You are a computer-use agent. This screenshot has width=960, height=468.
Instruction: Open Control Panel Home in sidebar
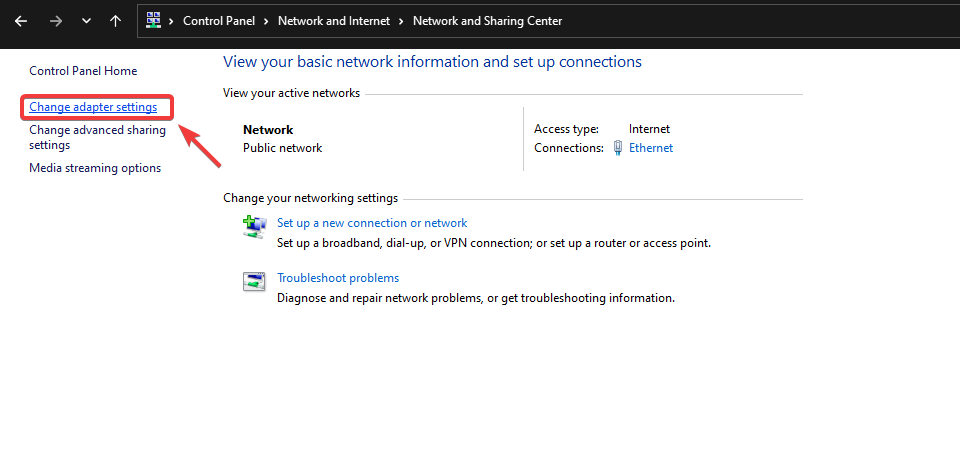click(x=83, y=71)
